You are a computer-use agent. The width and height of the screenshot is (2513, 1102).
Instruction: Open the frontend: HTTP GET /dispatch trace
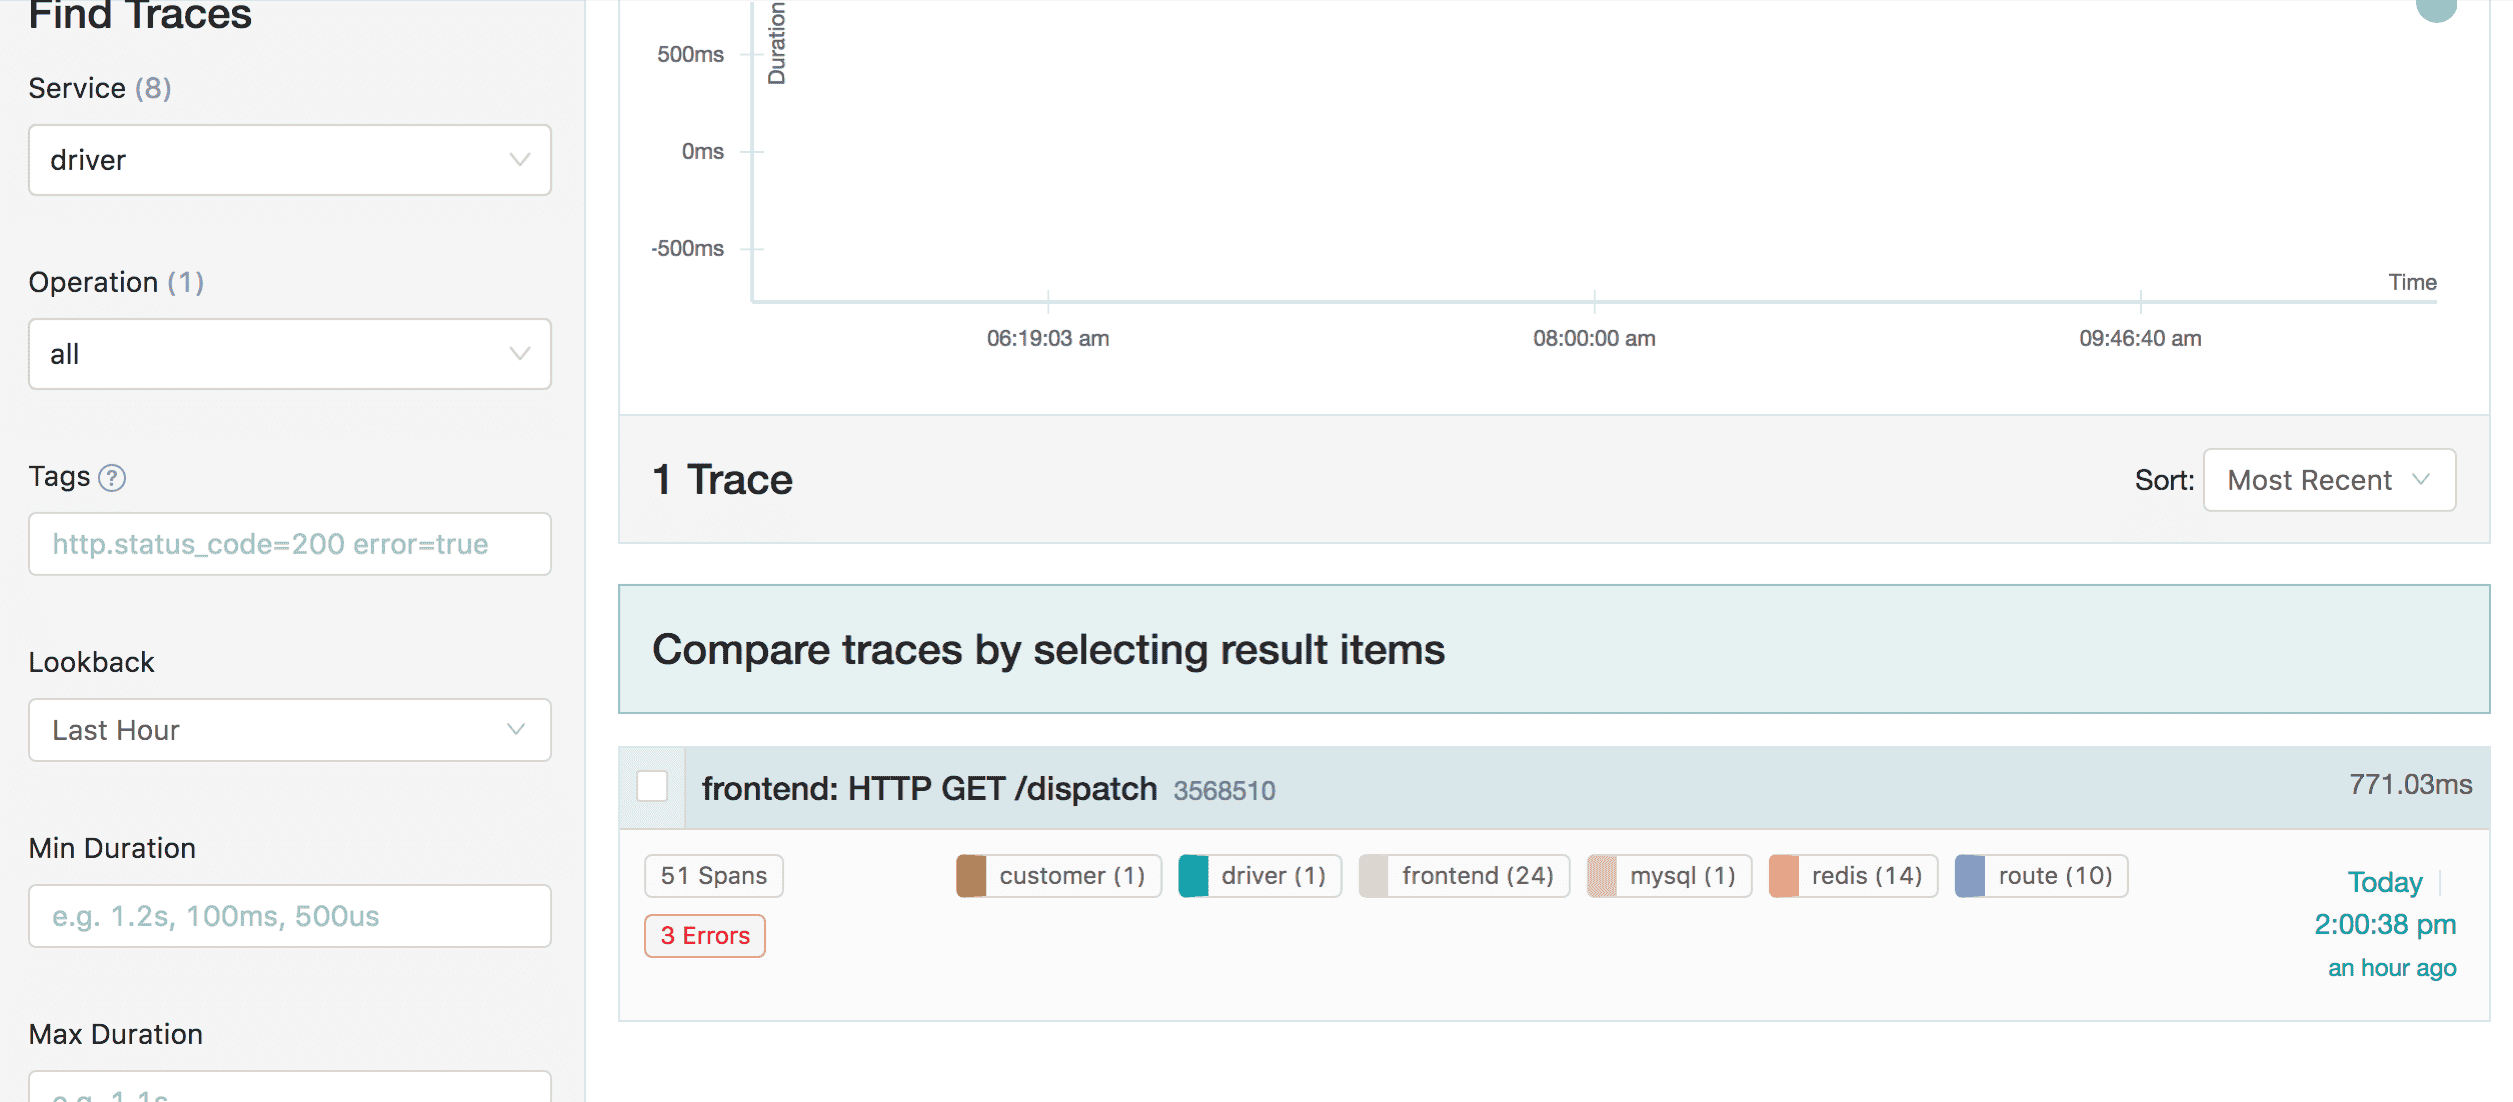pyautogui.click(x=928, y=788)
